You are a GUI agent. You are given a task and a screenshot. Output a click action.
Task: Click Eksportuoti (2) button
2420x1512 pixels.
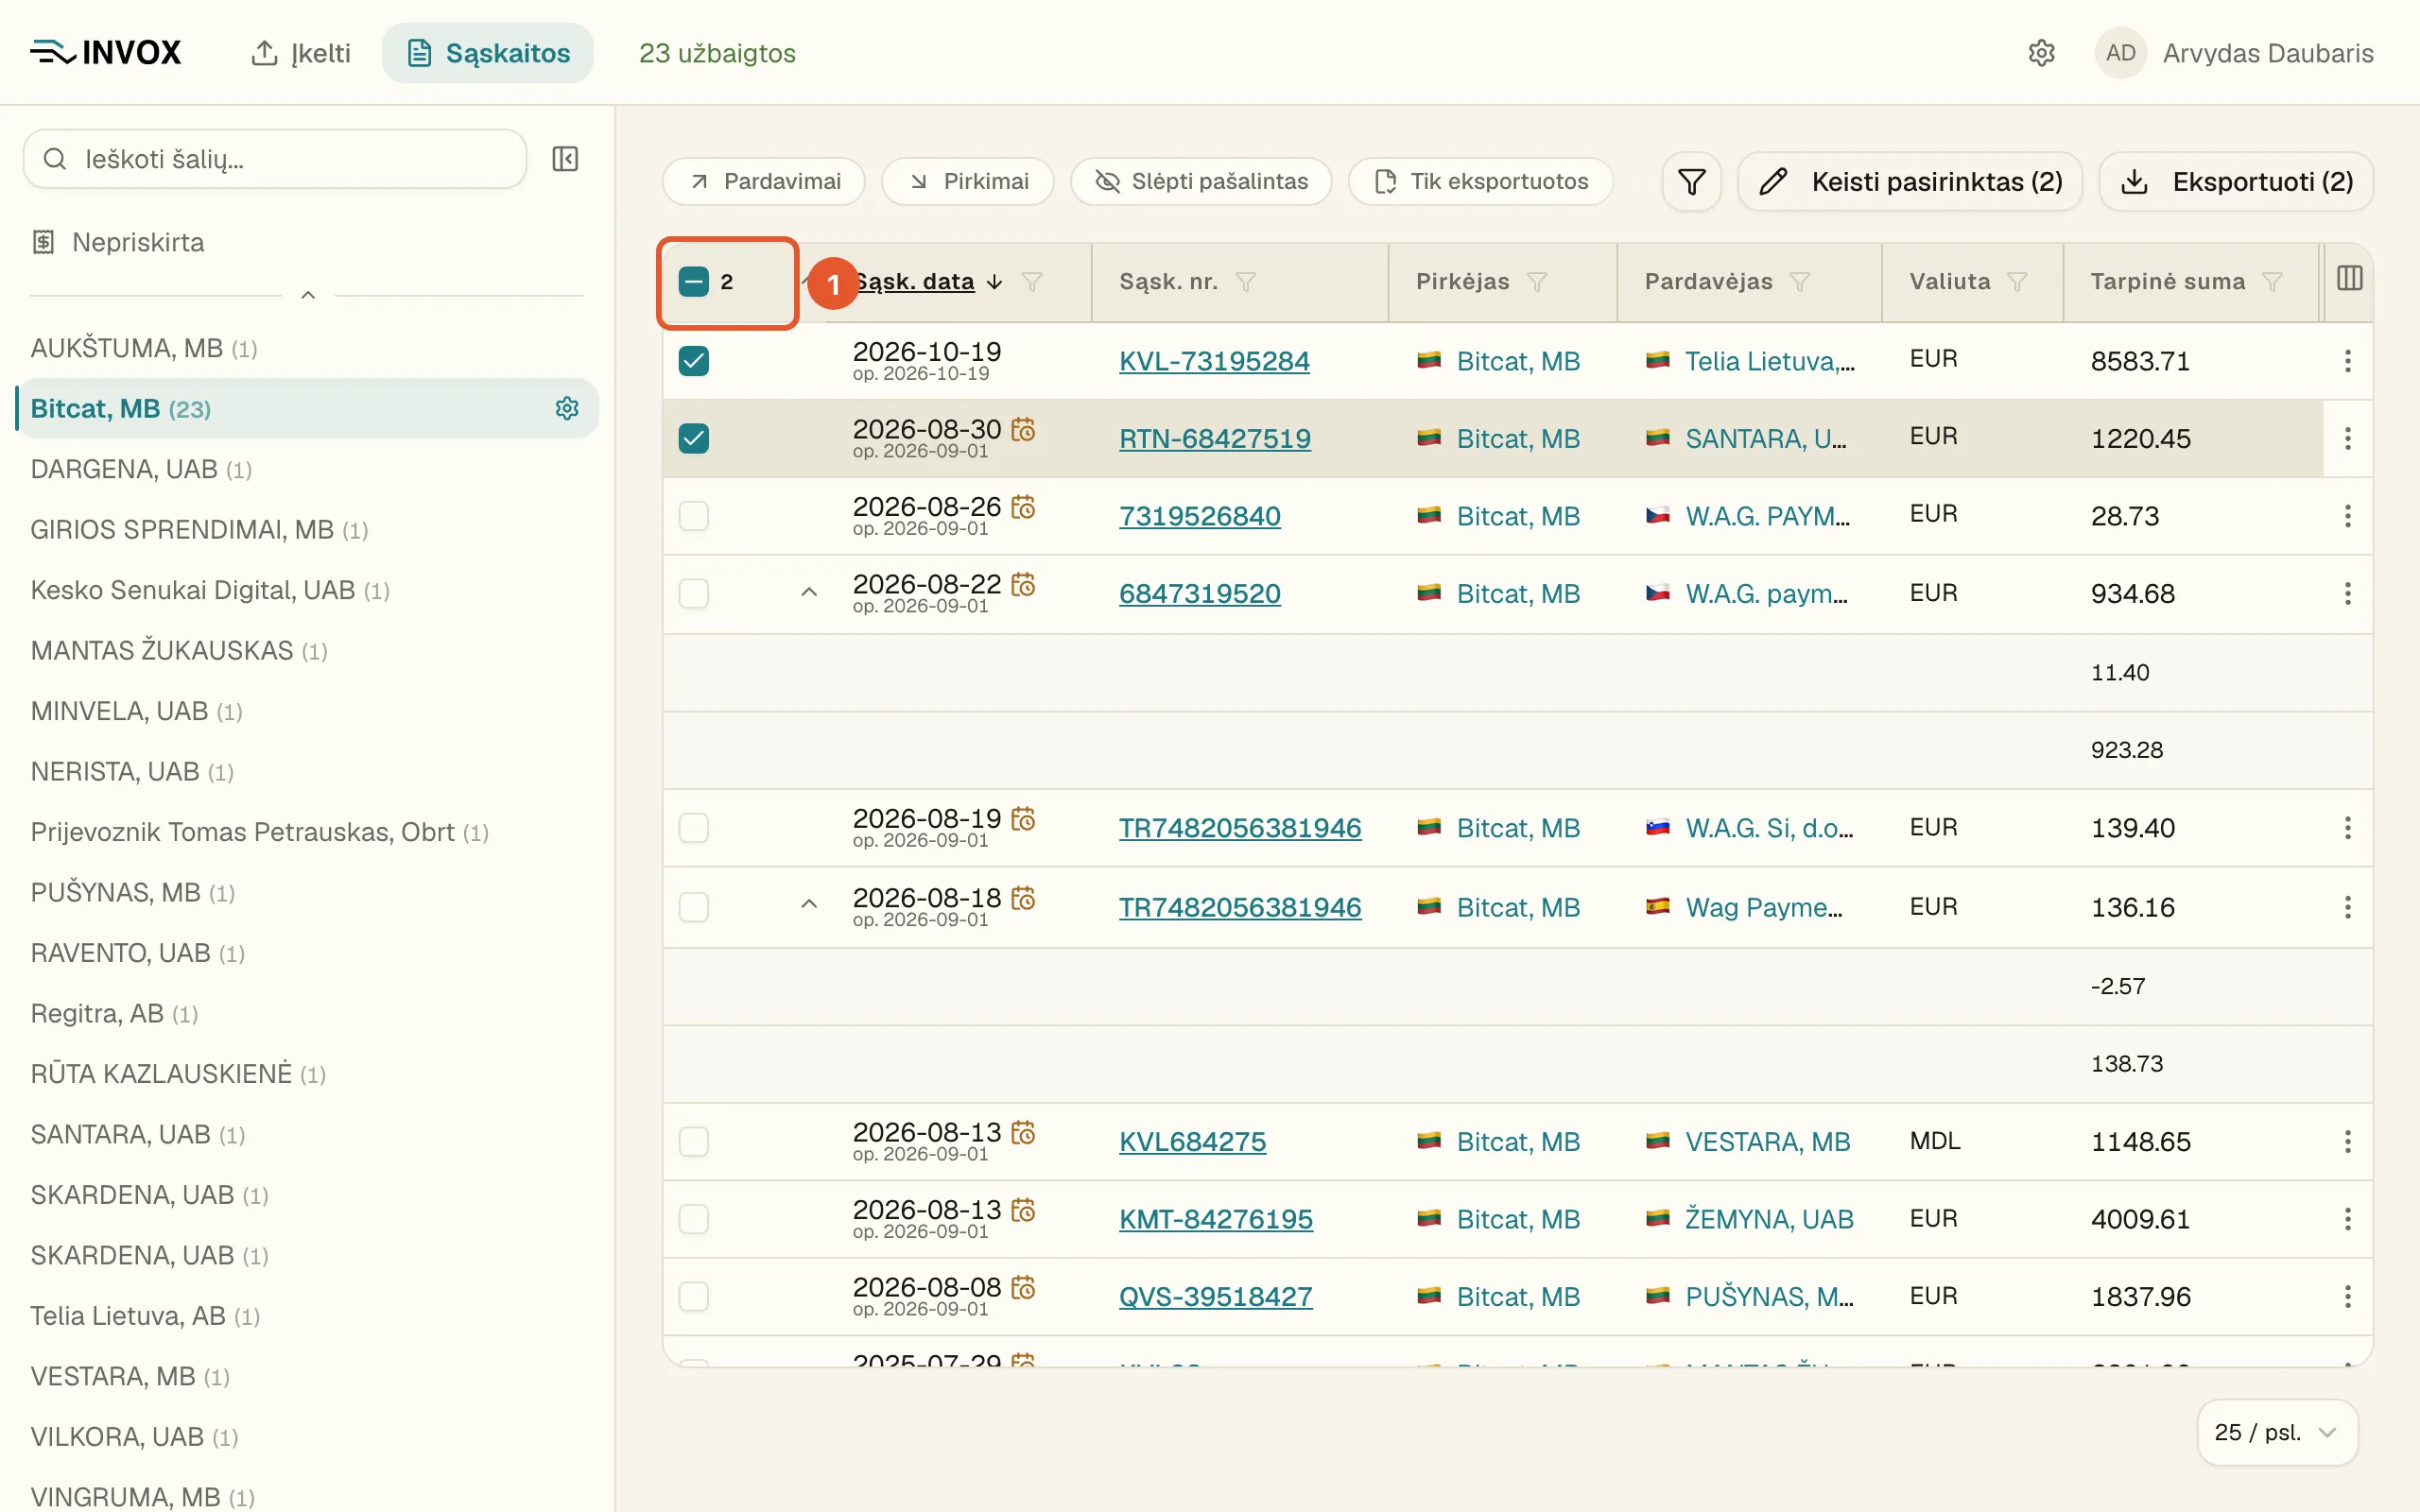pyautogui.click(x=2236, y=181)
